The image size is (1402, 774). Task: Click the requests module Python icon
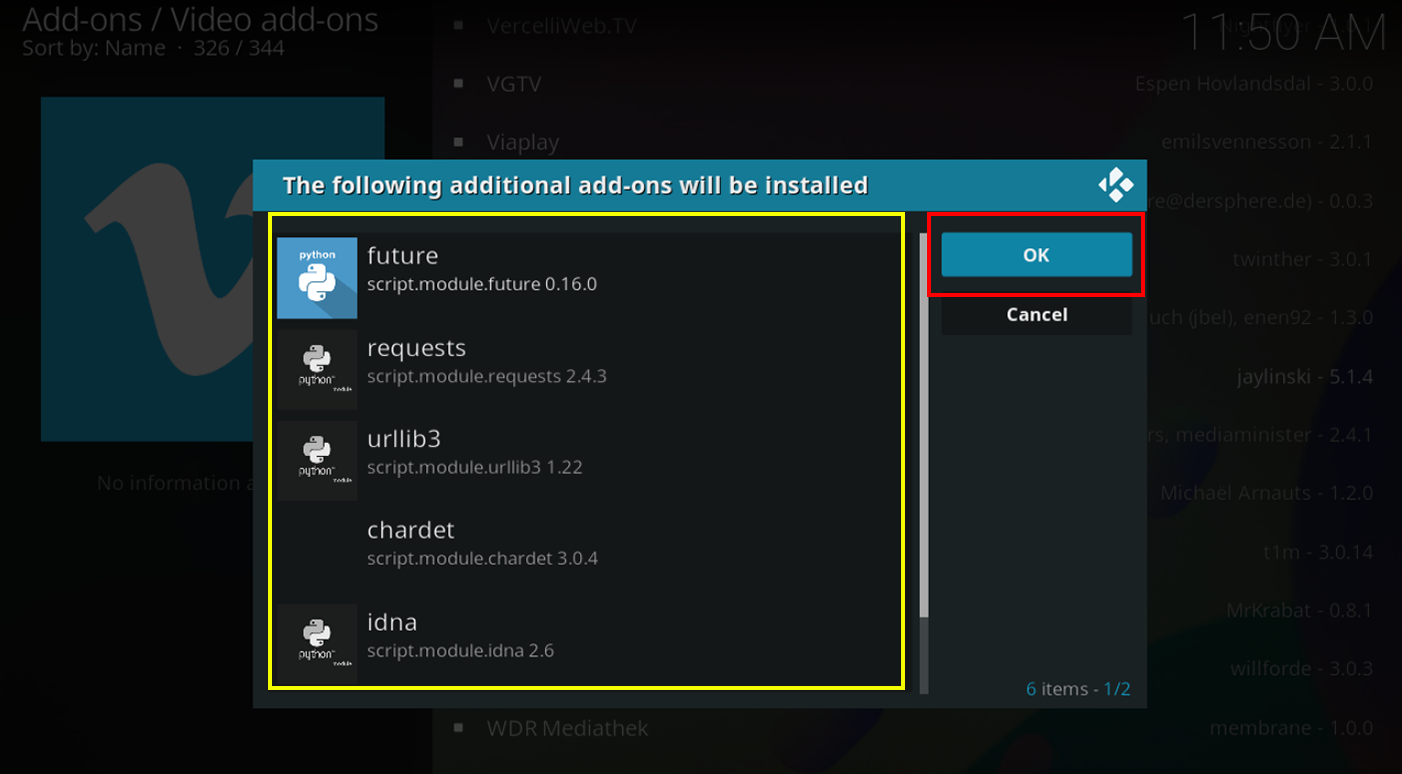[317, 370]
